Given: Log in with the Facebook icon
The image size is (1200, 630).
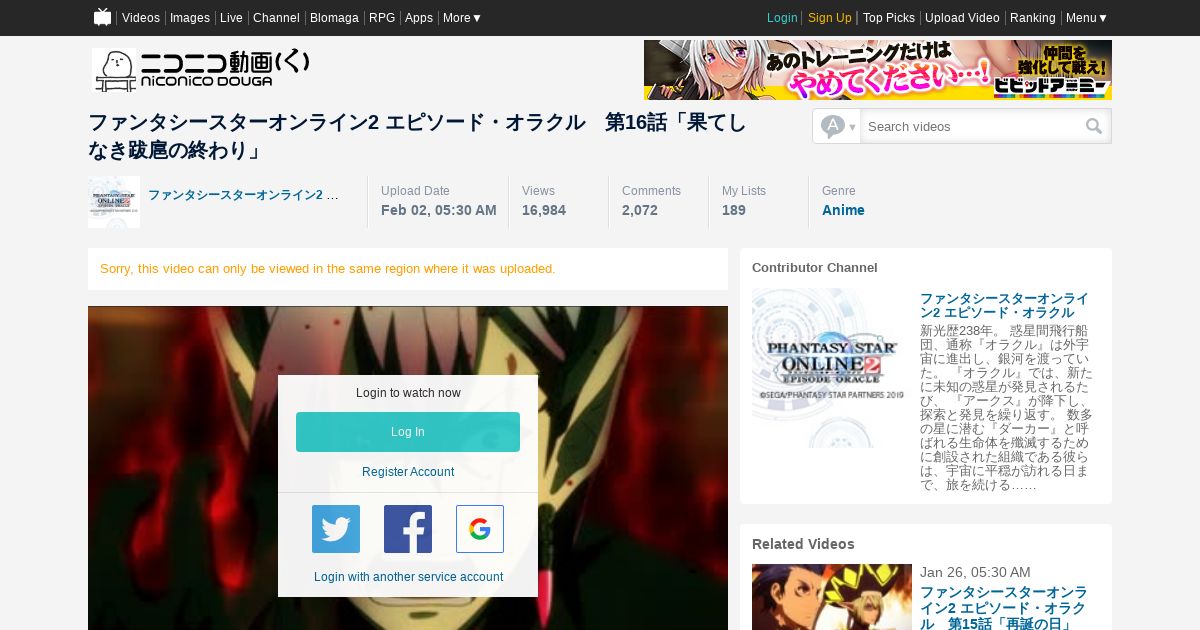Looking at the screenshot, I should click(408, 529).
